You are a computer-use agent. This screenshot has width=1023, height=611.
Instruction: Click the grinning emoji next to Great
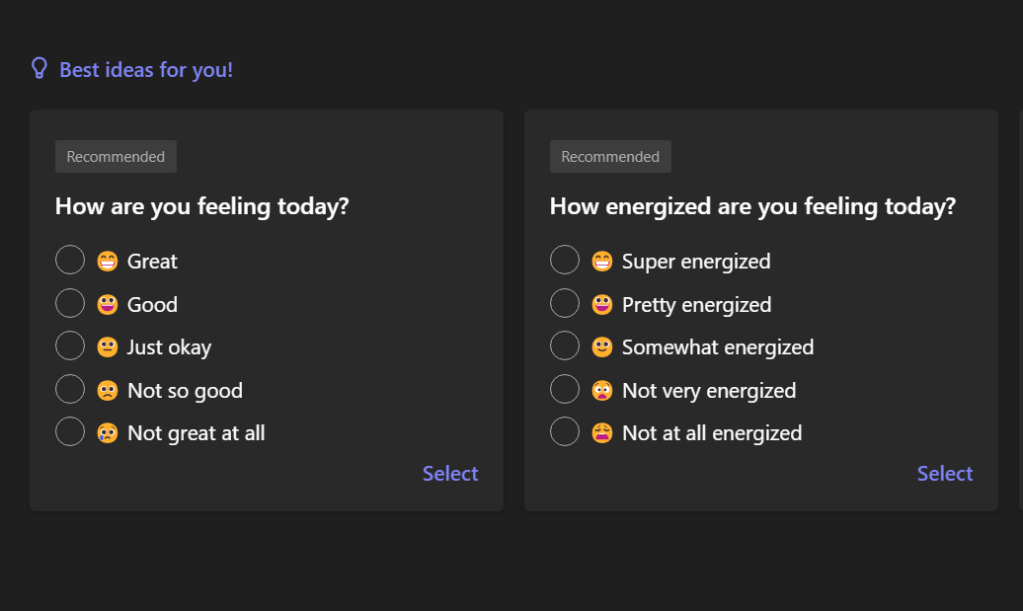(x=107, y=261)
